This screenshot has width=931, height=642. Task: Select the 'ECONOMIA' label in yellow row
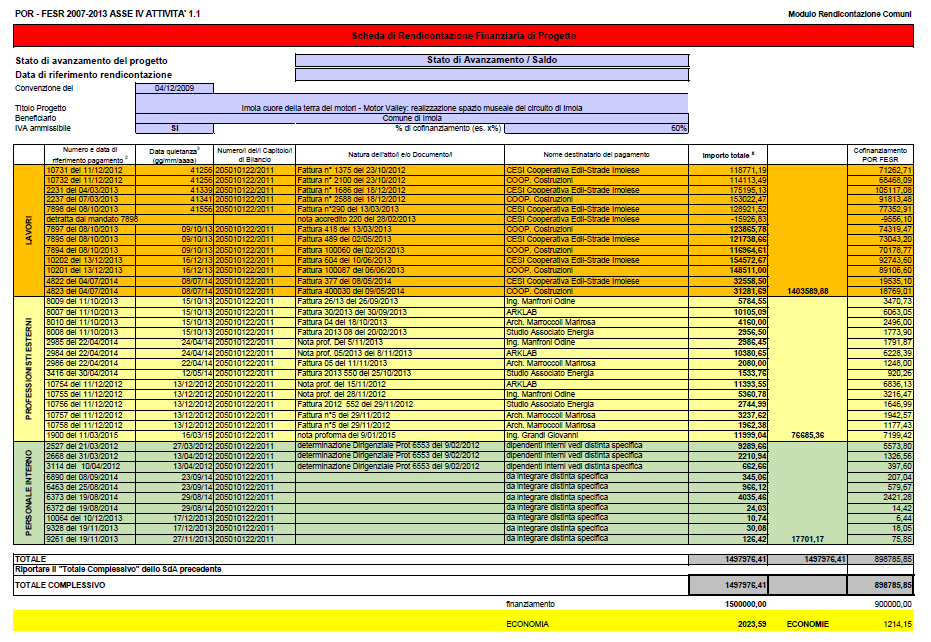(527, 624)
